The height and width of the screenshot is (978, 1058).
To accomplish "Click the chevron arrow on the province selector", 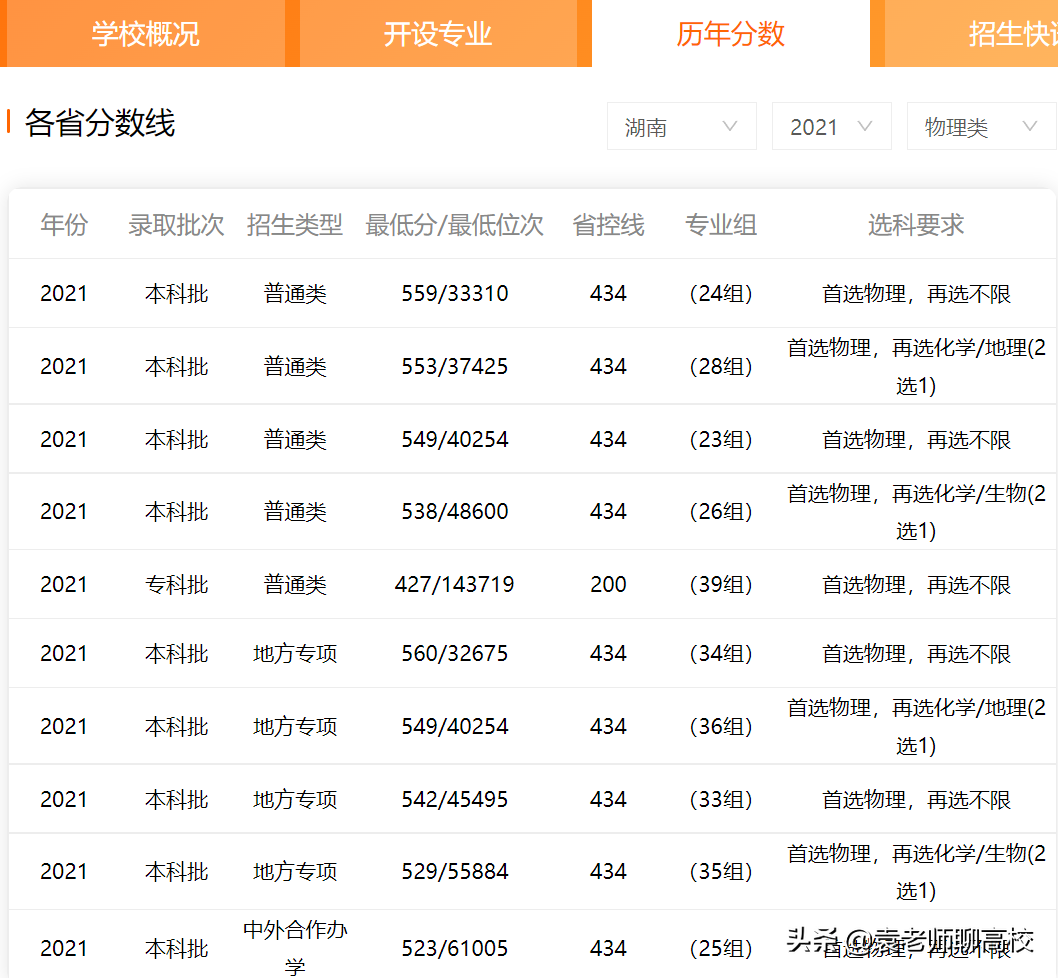I will (x=731, y=126).
